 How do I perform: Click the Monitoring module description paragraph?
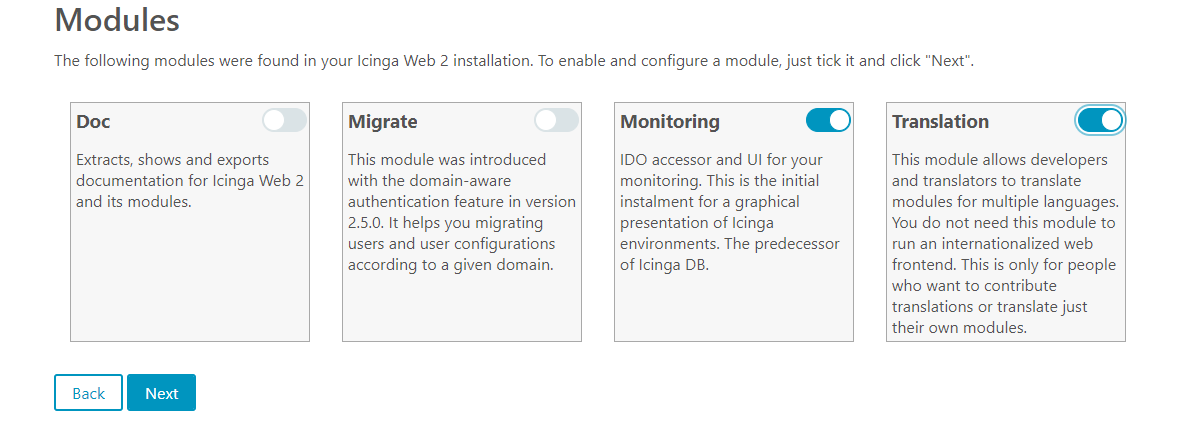click(732, 212)
